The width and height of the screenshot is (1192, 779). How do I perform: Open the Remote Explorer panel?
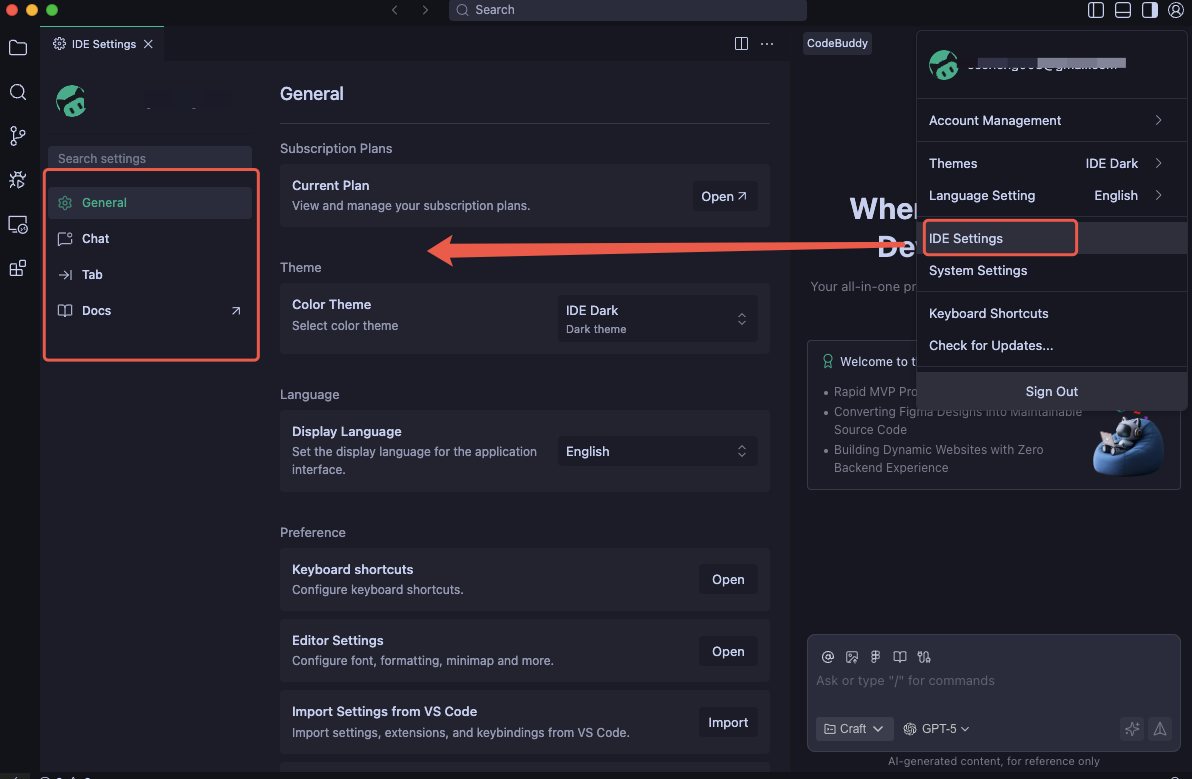(17, 225)
